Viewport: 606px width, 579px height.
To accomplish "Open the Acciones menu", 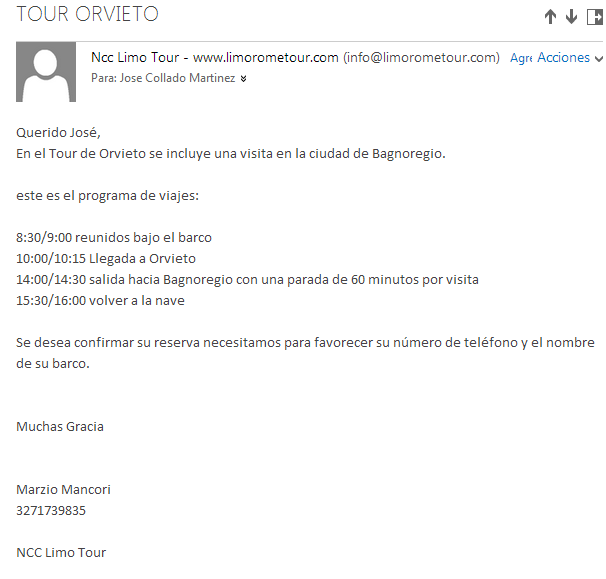I will coord(563,58).
